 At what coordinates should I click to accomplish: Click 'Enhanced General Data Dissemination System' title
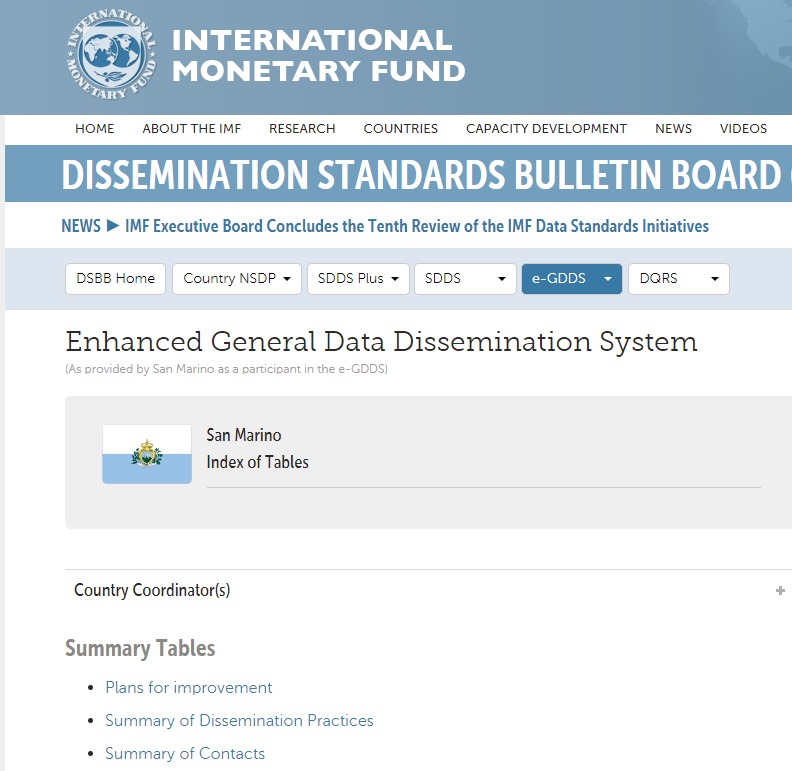[x=381, y=342]
